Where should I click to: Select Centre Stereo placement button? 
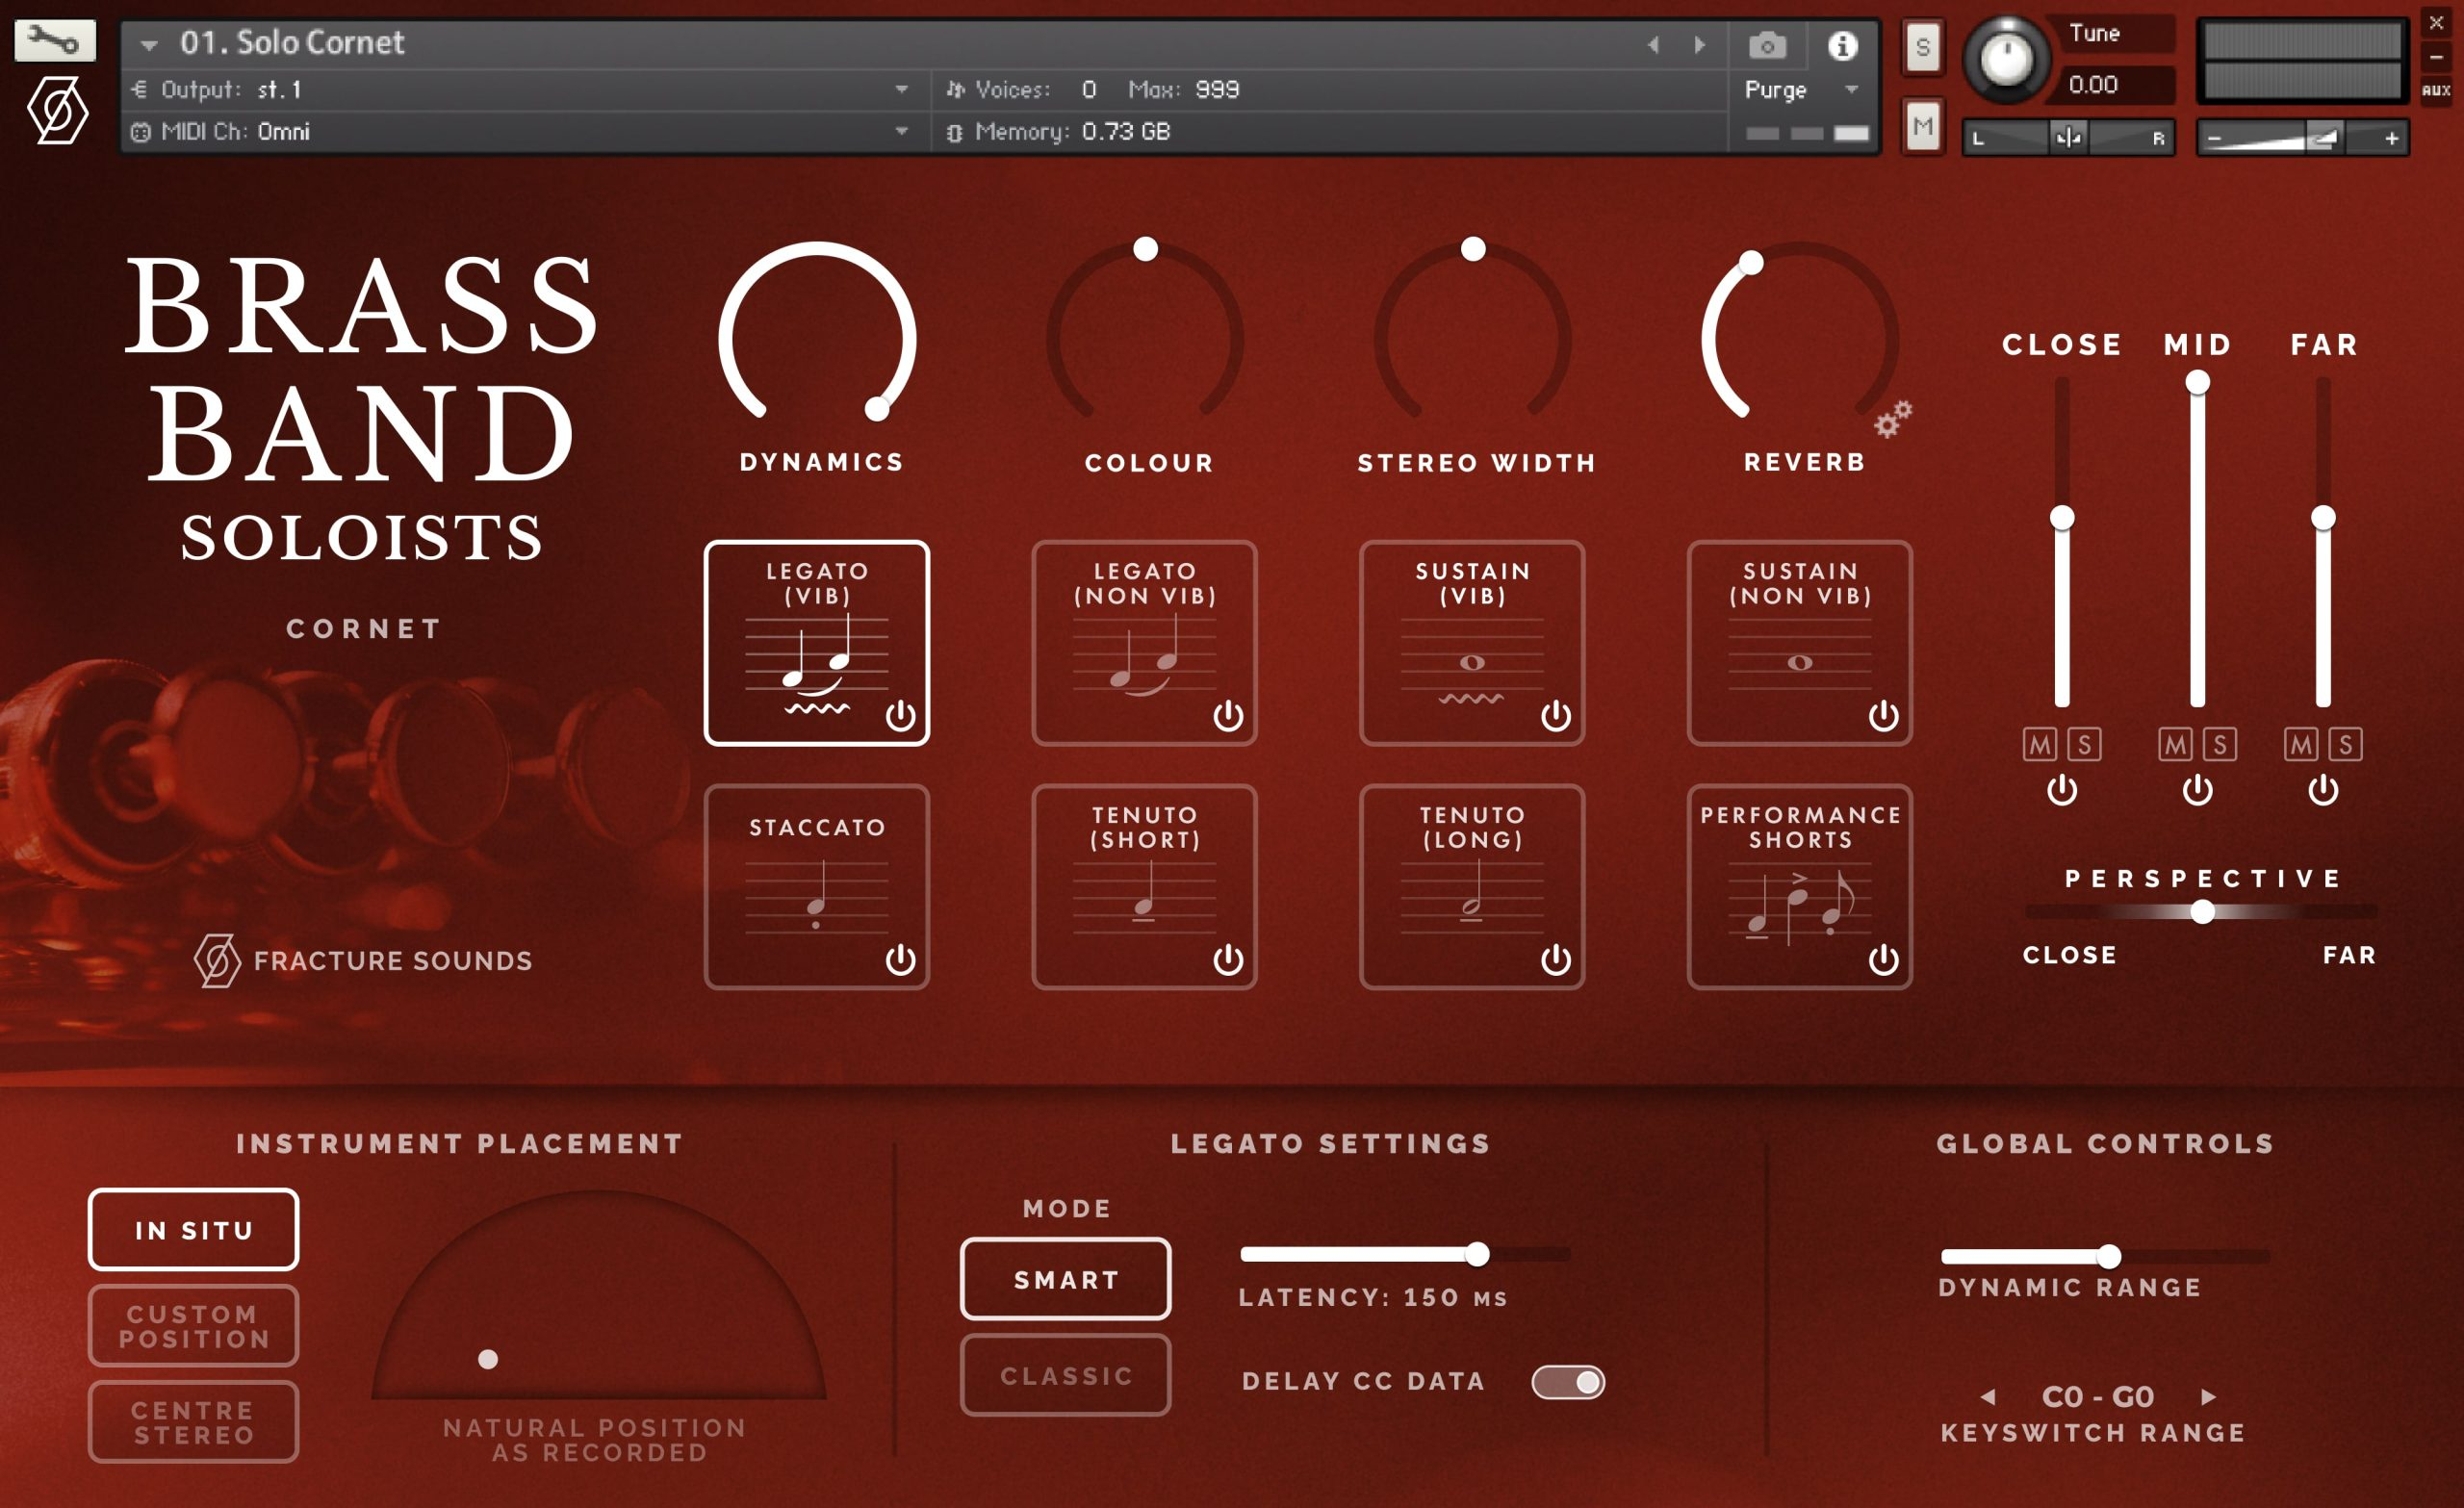point(193,1421)
